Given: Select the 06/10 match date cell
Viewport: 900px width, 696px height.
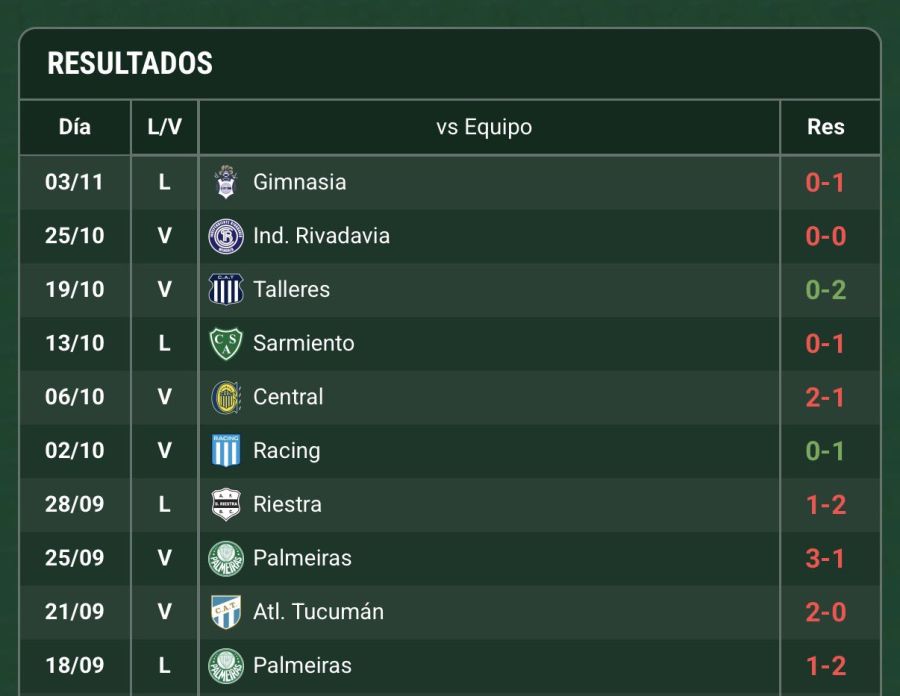Looking at the screenshot, I should tap(75, 397).
